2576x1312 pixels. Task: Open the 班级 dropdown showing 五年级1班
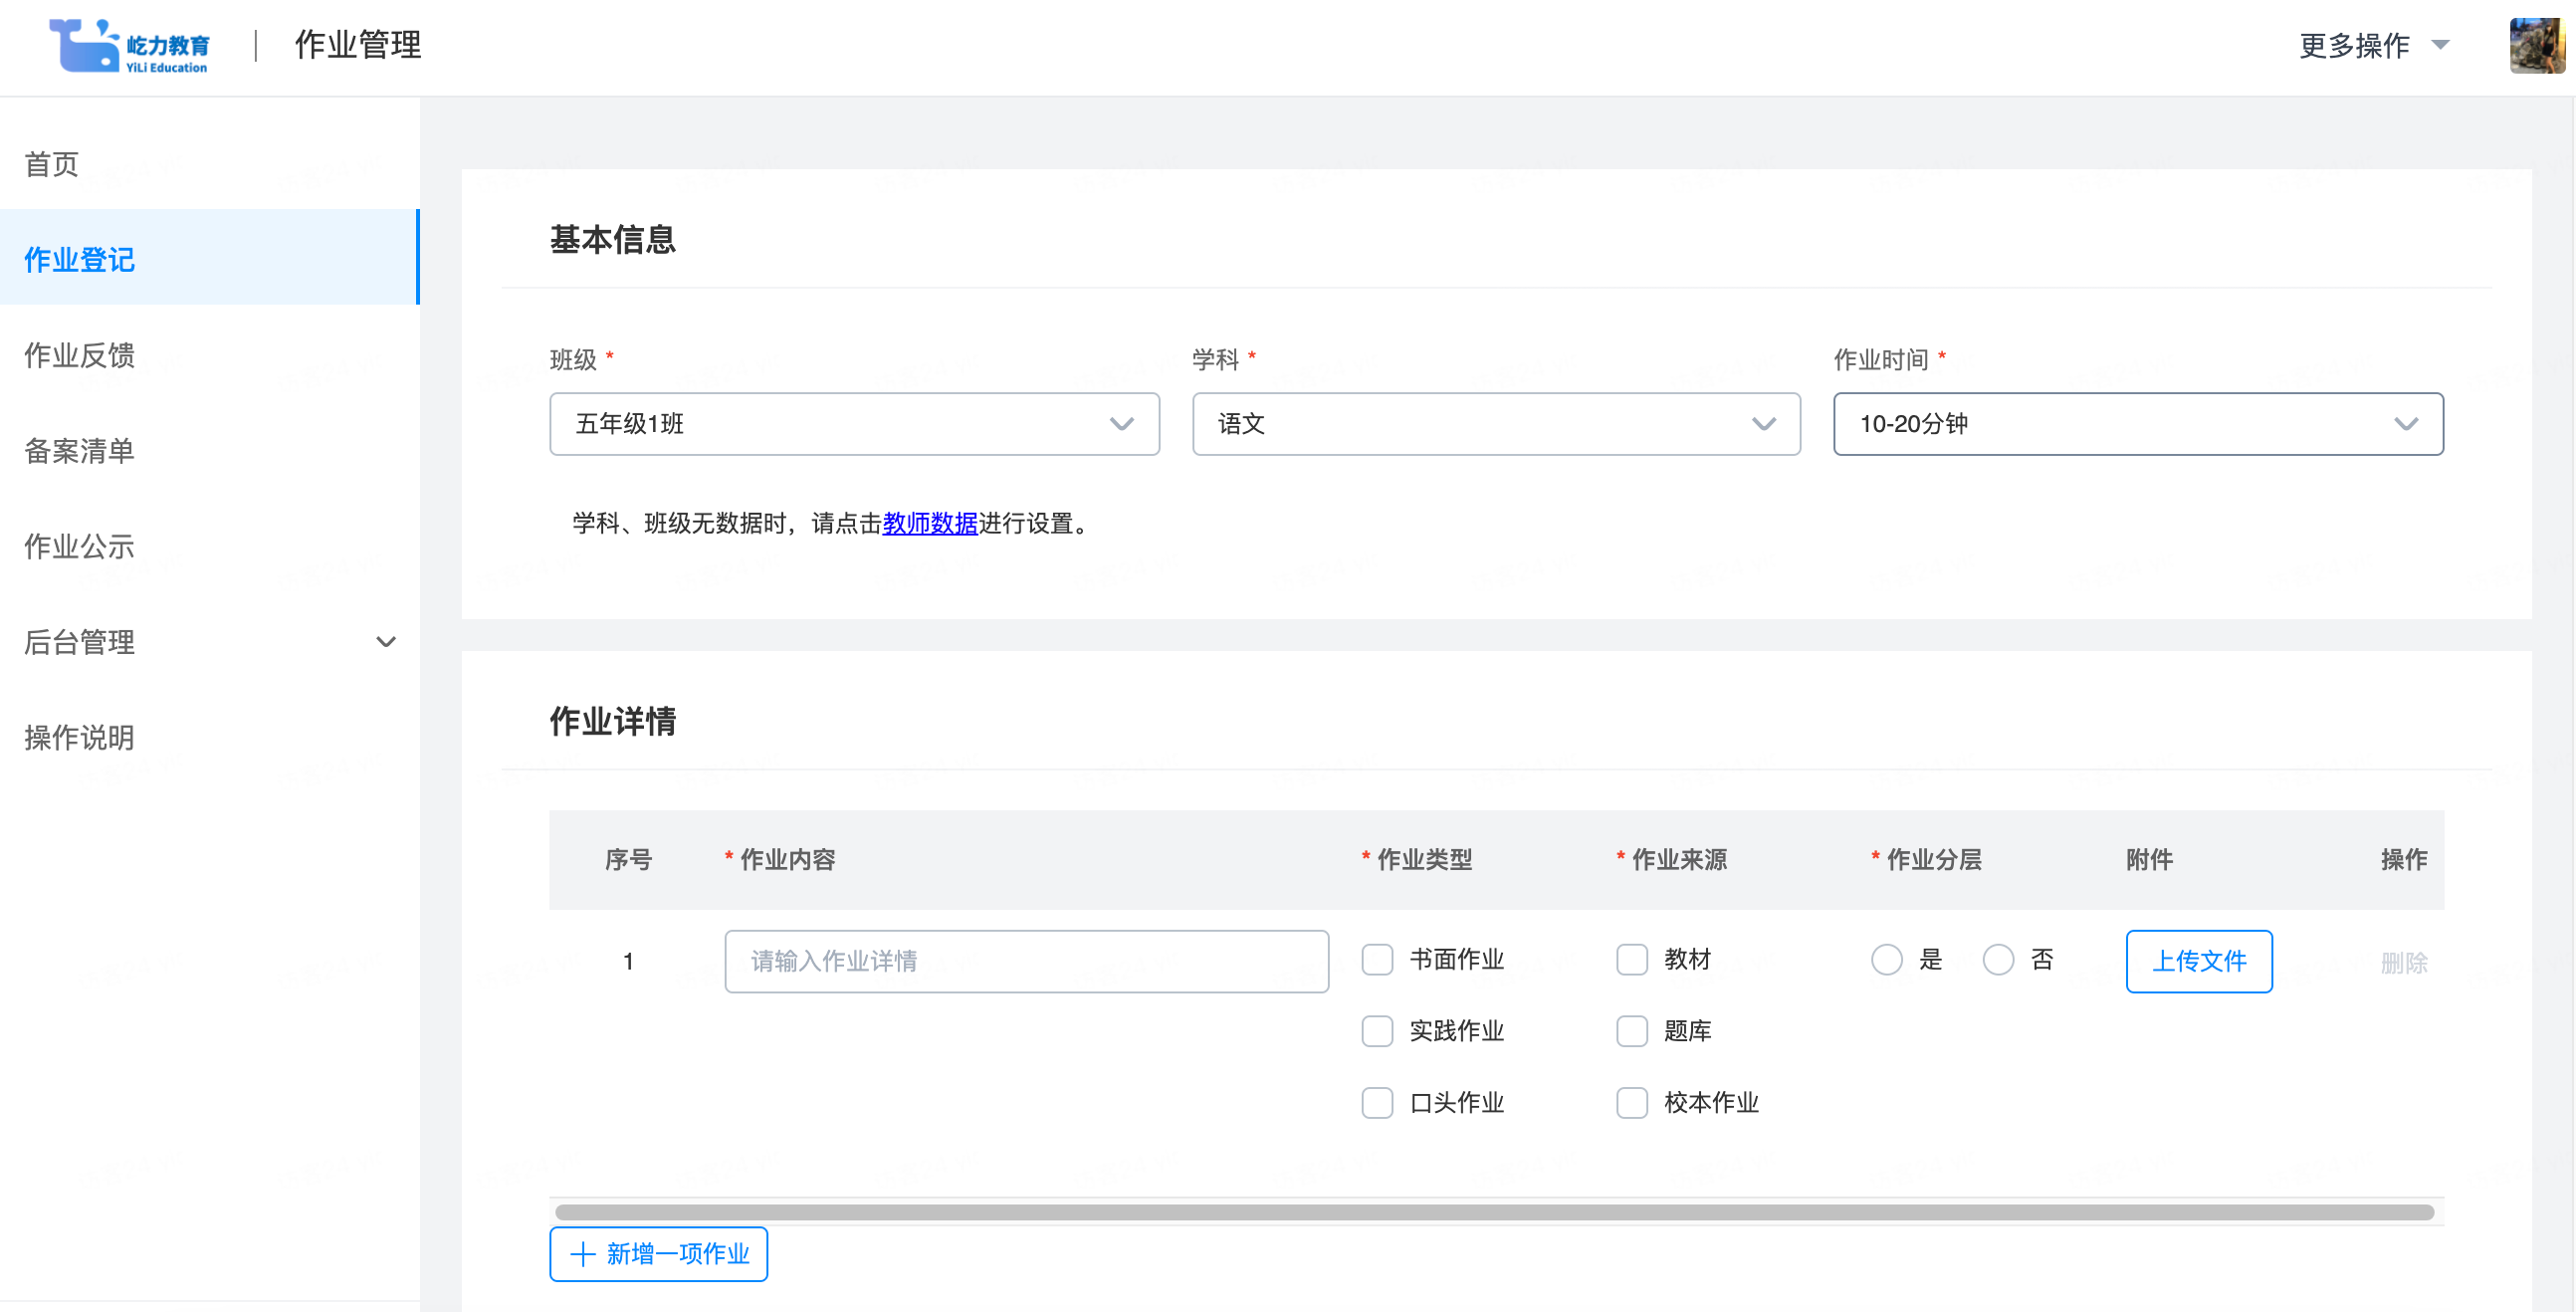tap(854, 424)
